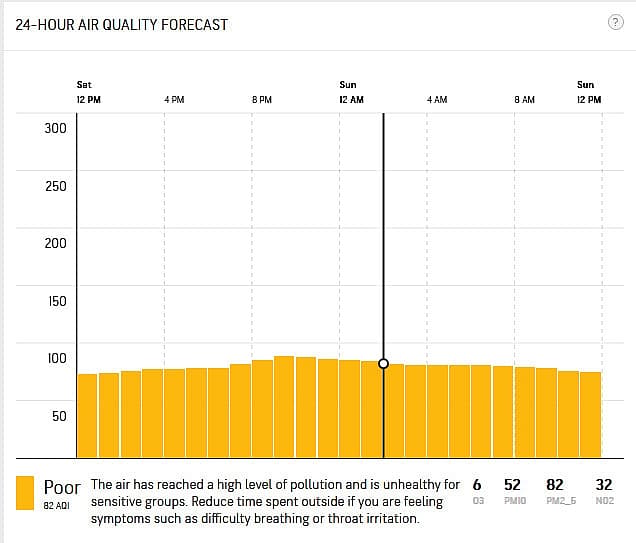Click the Poor air quality status text
636x543 pixels.
point(62,487)
